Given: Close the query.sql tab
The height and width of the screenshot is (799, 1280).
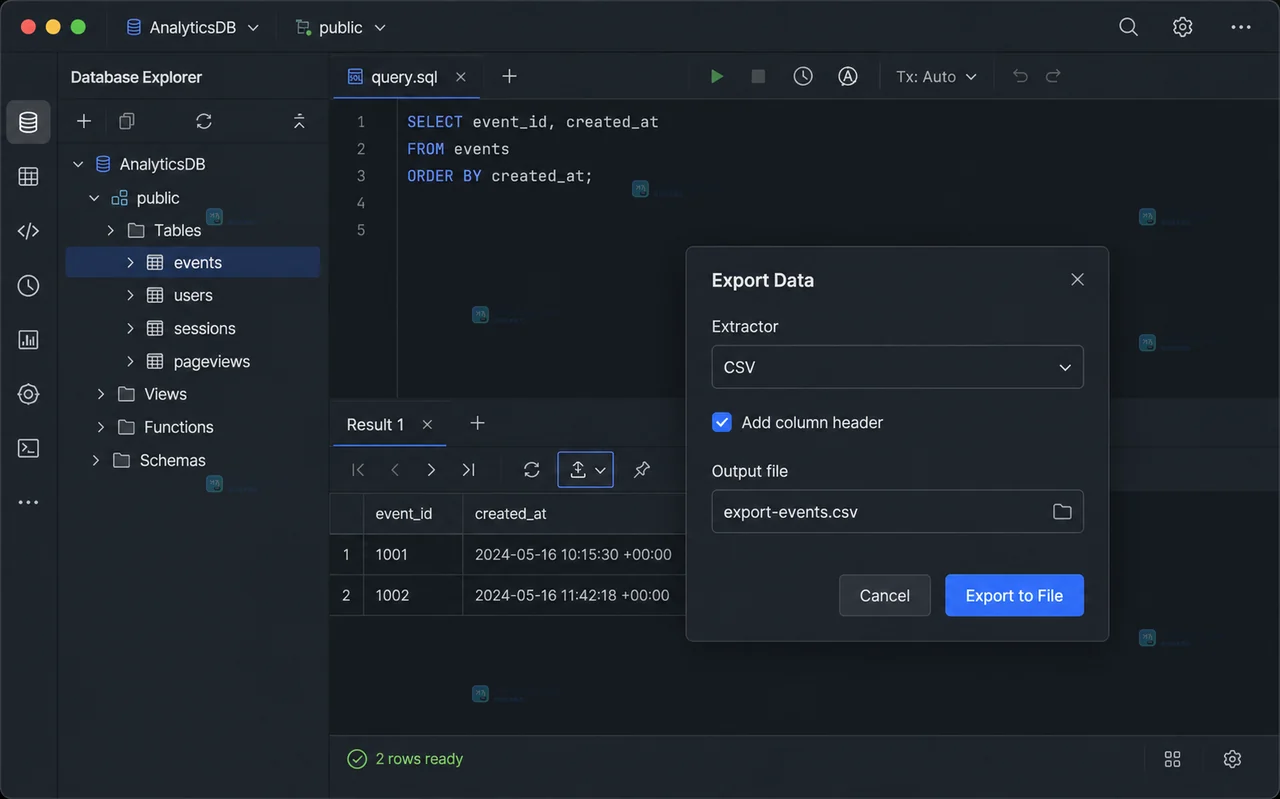Looking at the screenshot, I should (x=461, y=77).
